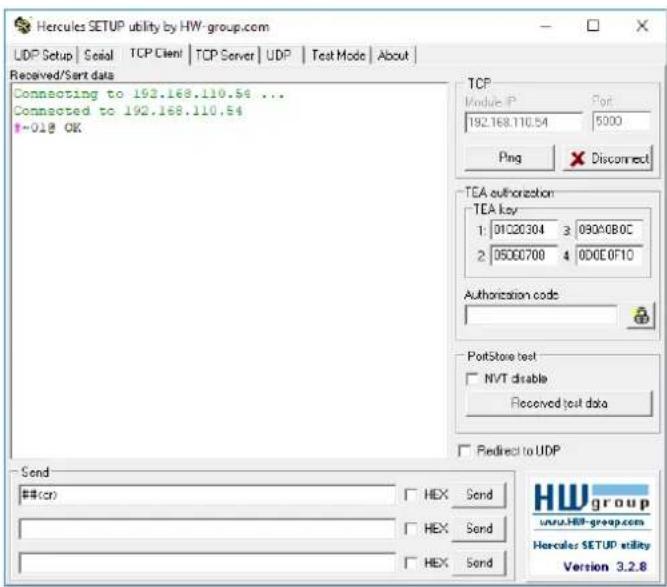667x587 pixels.
Task: Minimize the Hercules window
Action: point(546,26)
